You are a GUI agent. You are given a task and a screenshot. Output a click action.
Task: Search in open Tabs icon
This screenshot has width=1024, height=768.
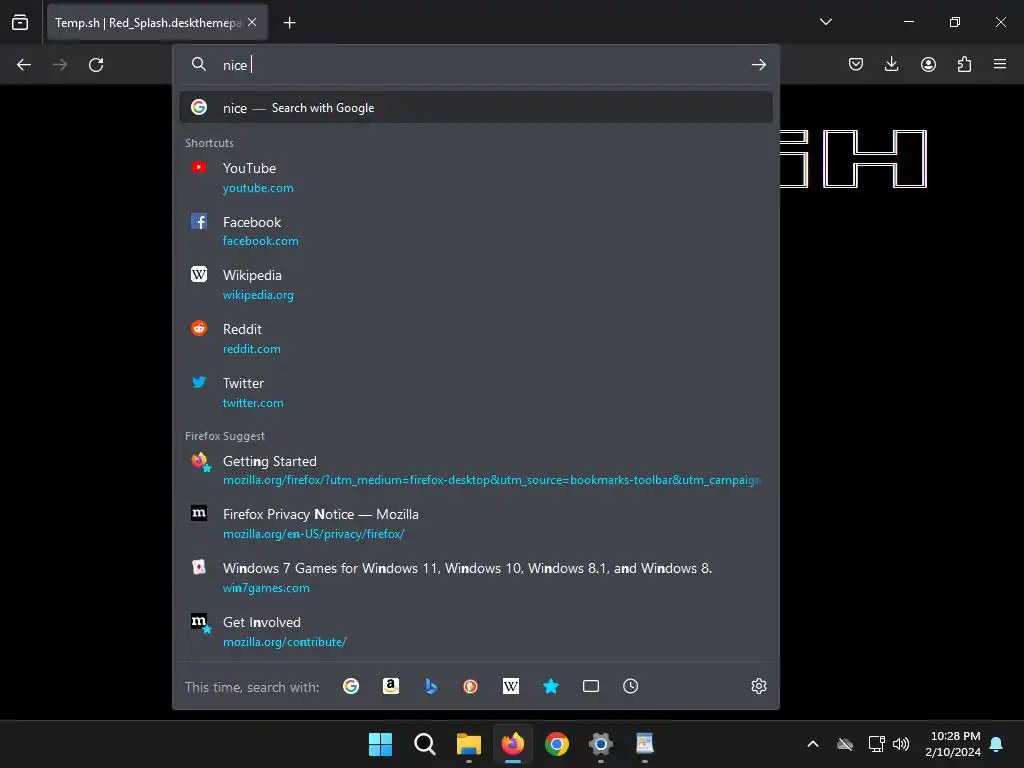coord(590,686)
